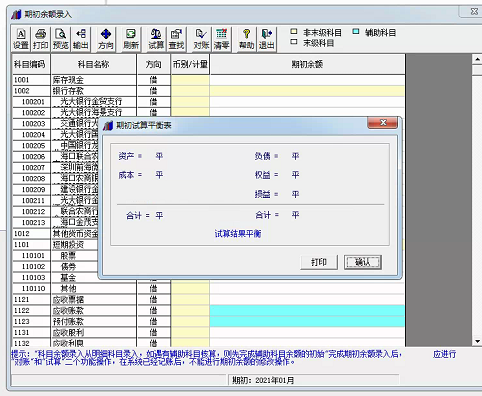Click the 辅助科目 cyan legend swatch
The height and width of the screenshot is (396, 482).
pos(356,32)
